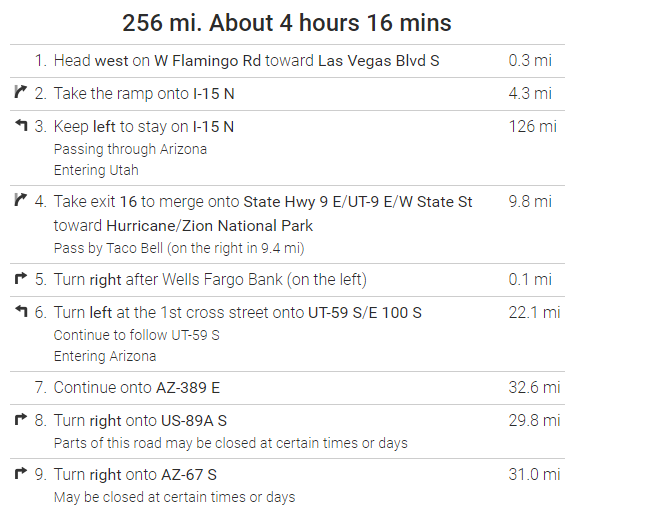This screenshot has width=648, height=512.
Task: Click the road closure warning under US-89A S
Action: click(231, 443)
